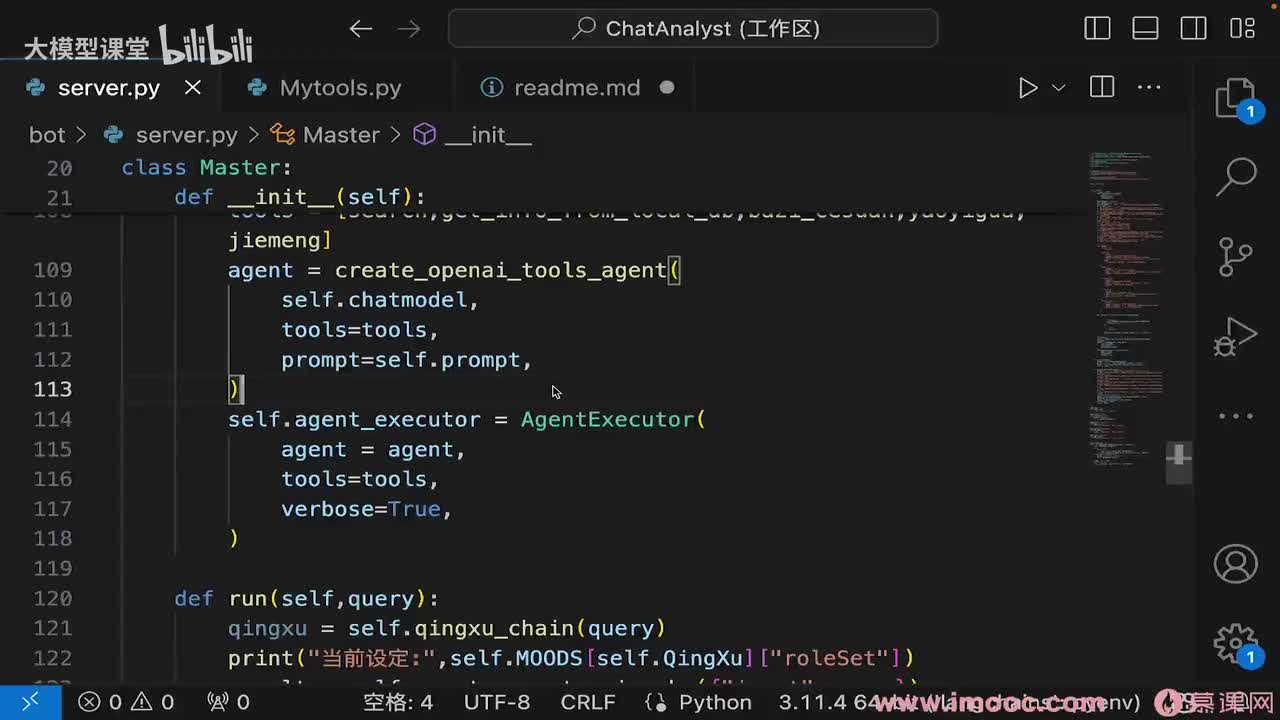
Task: Switch to the server.py tab
Action: click(x=108, y=88)
